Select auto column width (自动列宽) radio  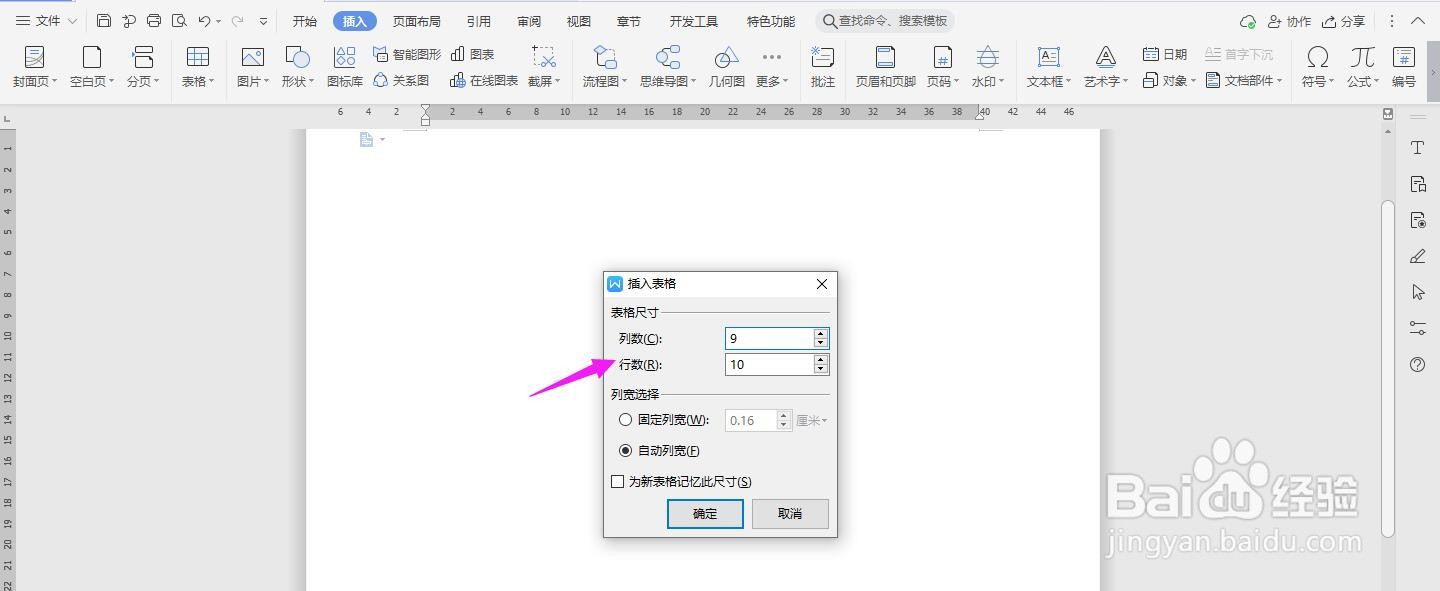pyautogui.click(x=625, y=451)
